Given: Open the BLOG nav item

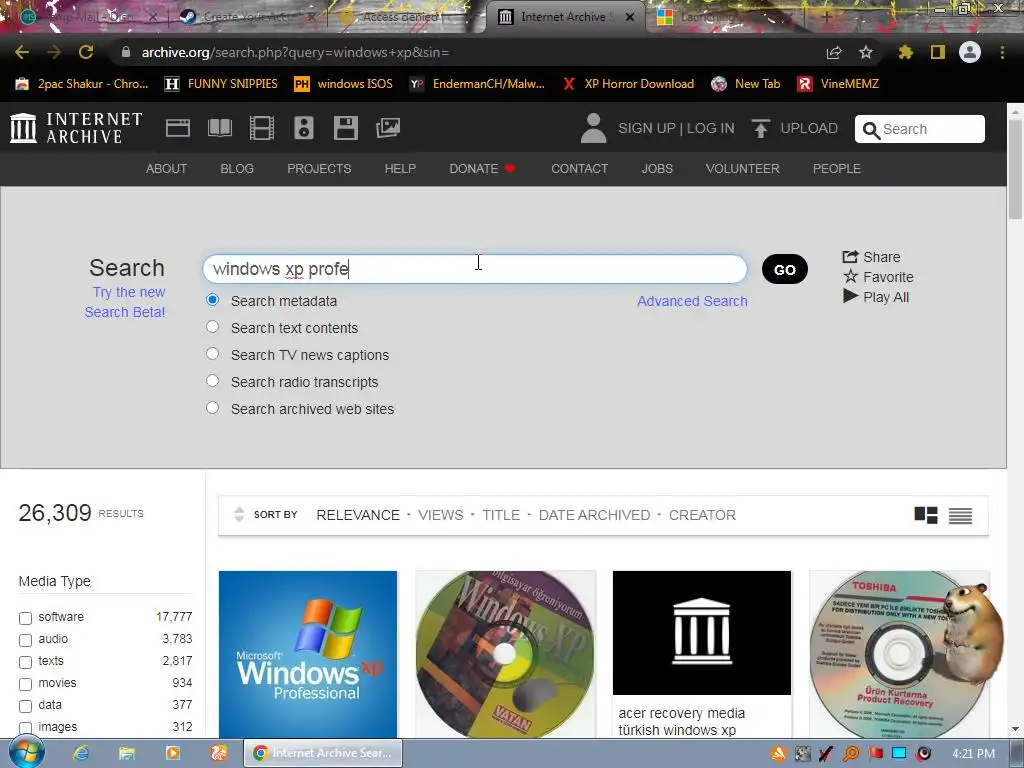Looking at the screenshot, I should pos(237,168).
